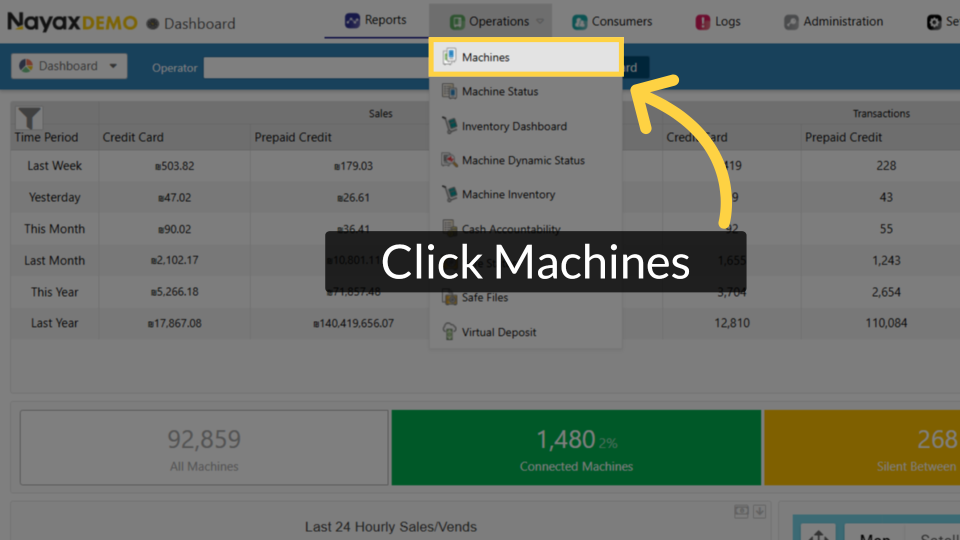This screenshot has width=960, height=540.
Task: Select the This Month row label
Action: tap(54, 229)
